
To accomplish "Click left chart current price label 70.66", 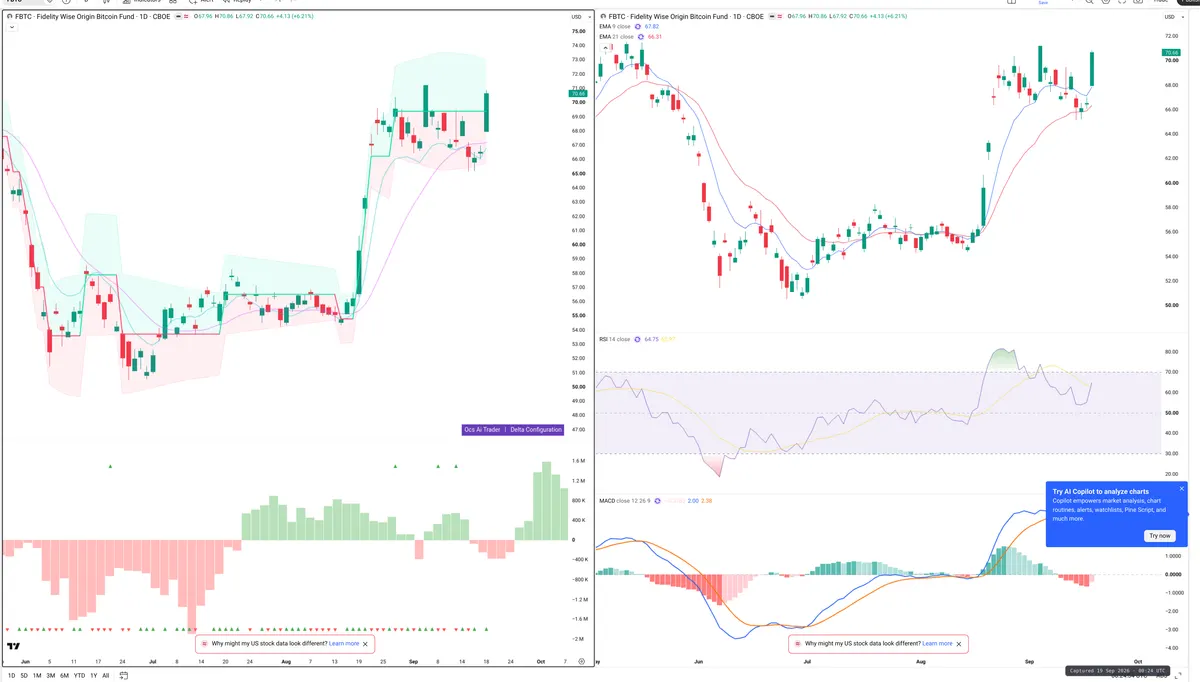I will coord(578,93).
